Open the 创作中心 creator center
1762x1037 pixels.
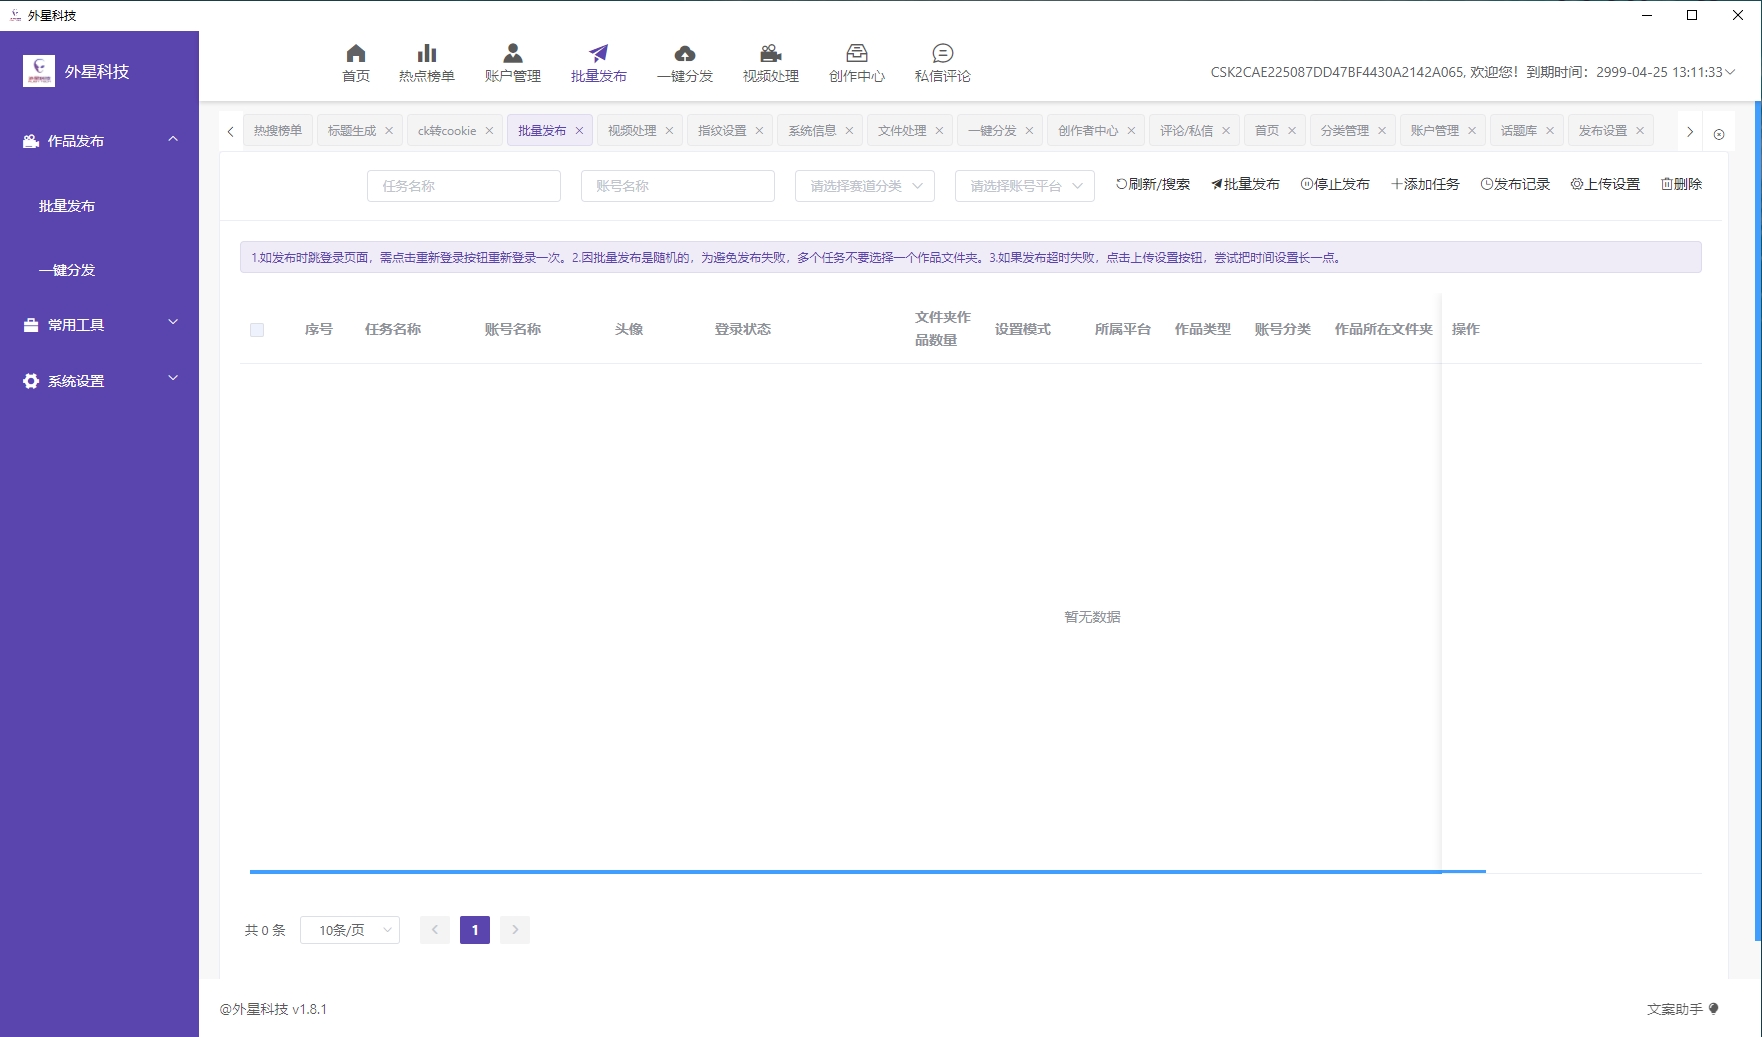click(856, 62)
